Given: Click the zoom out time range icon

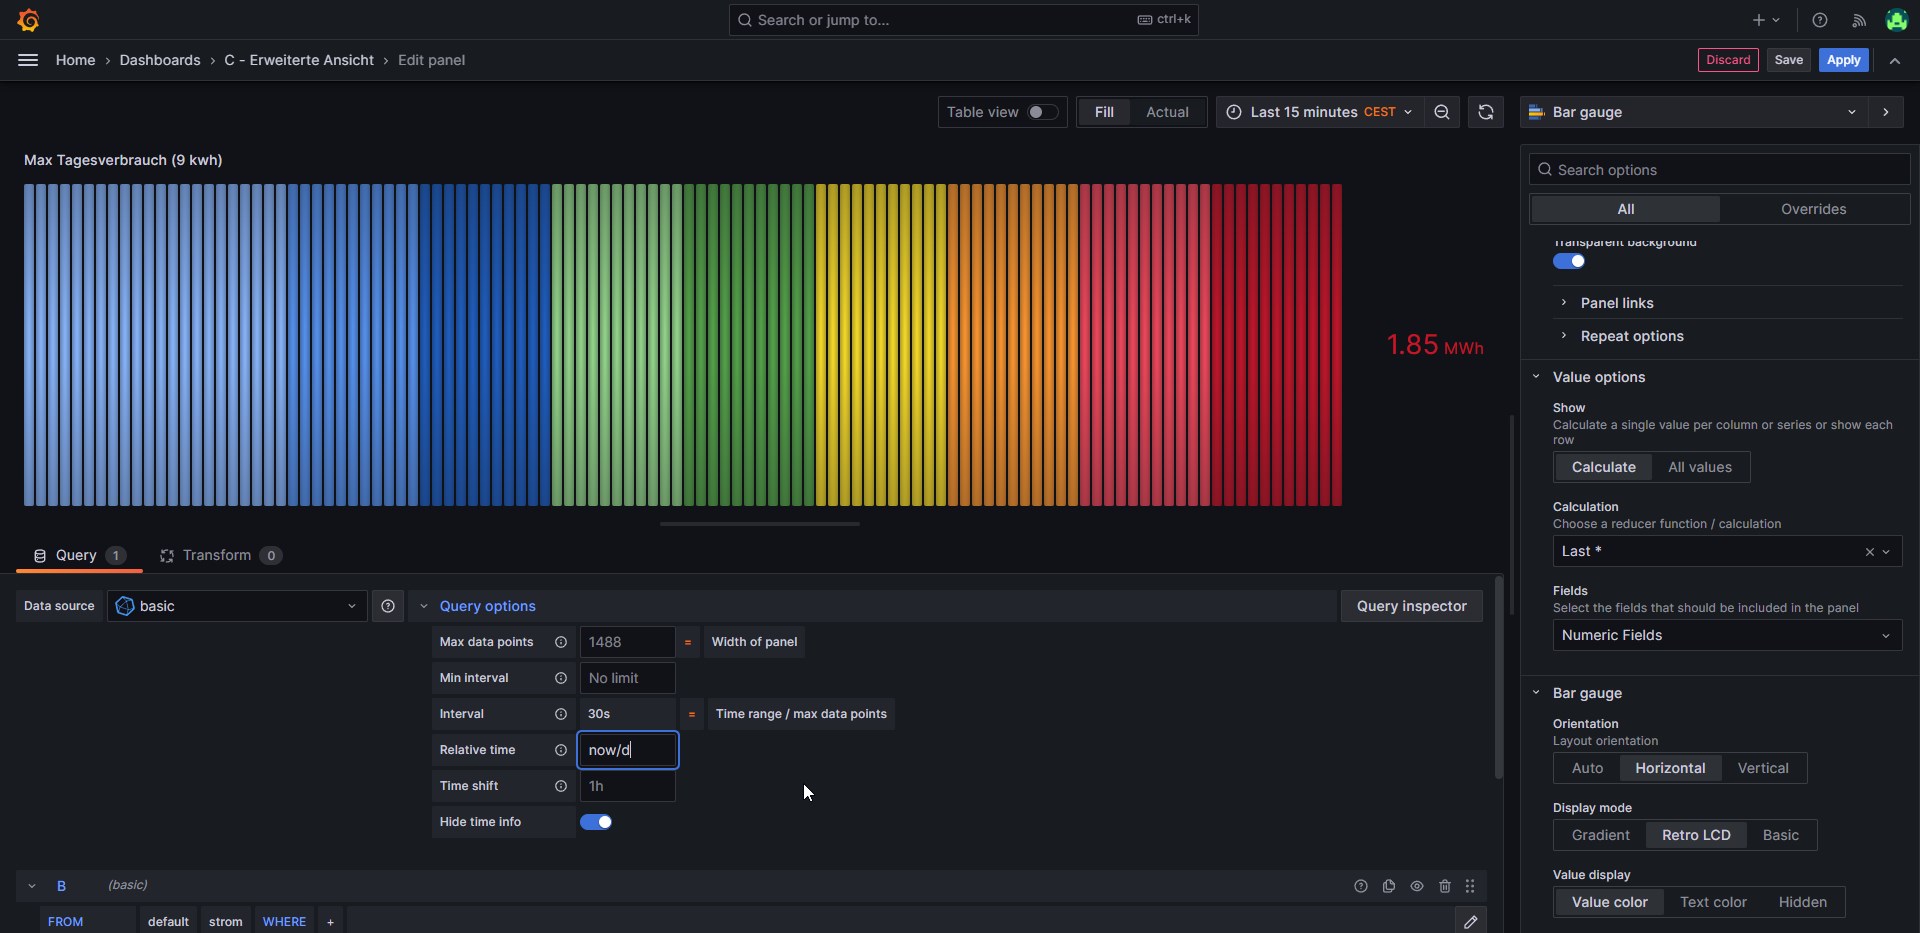Looking at the screenshot, I should [1442, 112].
